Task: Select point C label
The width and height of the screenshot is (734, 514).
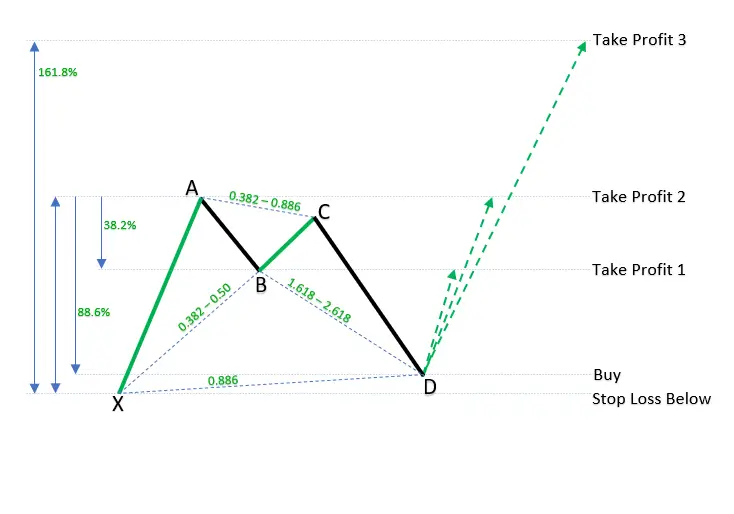Action: click(x=324, y=212)
